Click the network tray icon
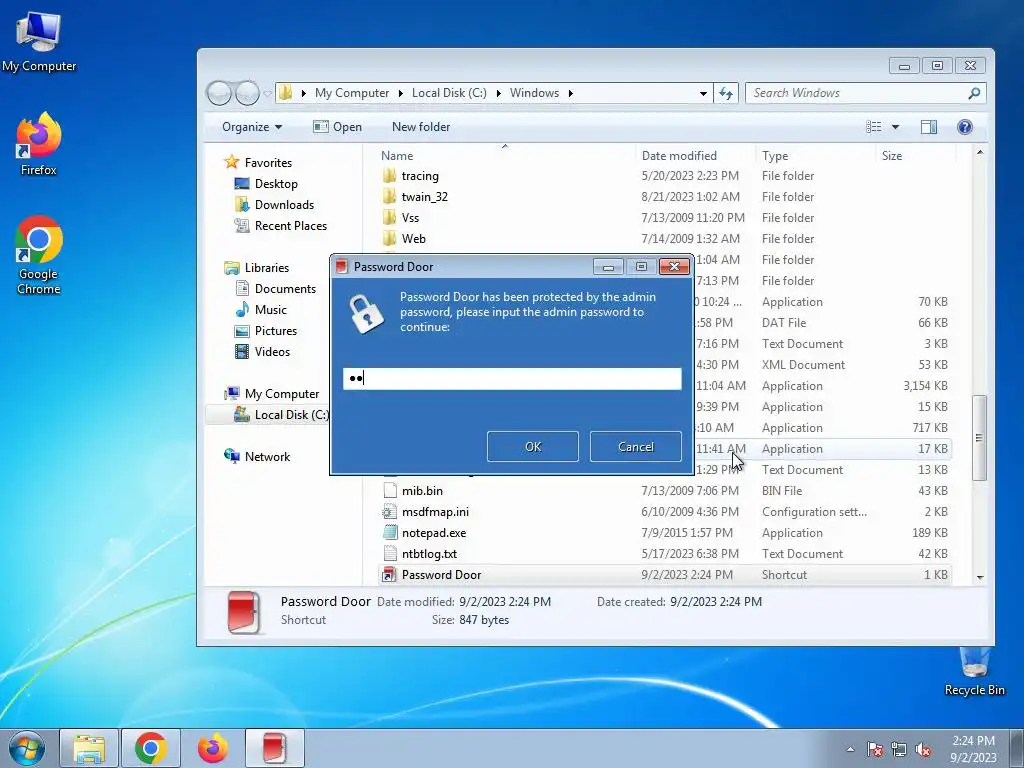The image size is (1024, 768). point(899,749)
